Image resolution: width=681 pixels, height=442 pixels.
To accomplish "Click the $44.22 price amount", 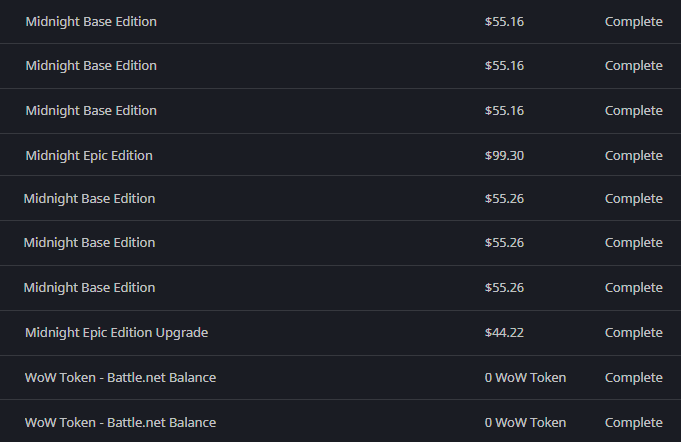I will pos(504,333).
